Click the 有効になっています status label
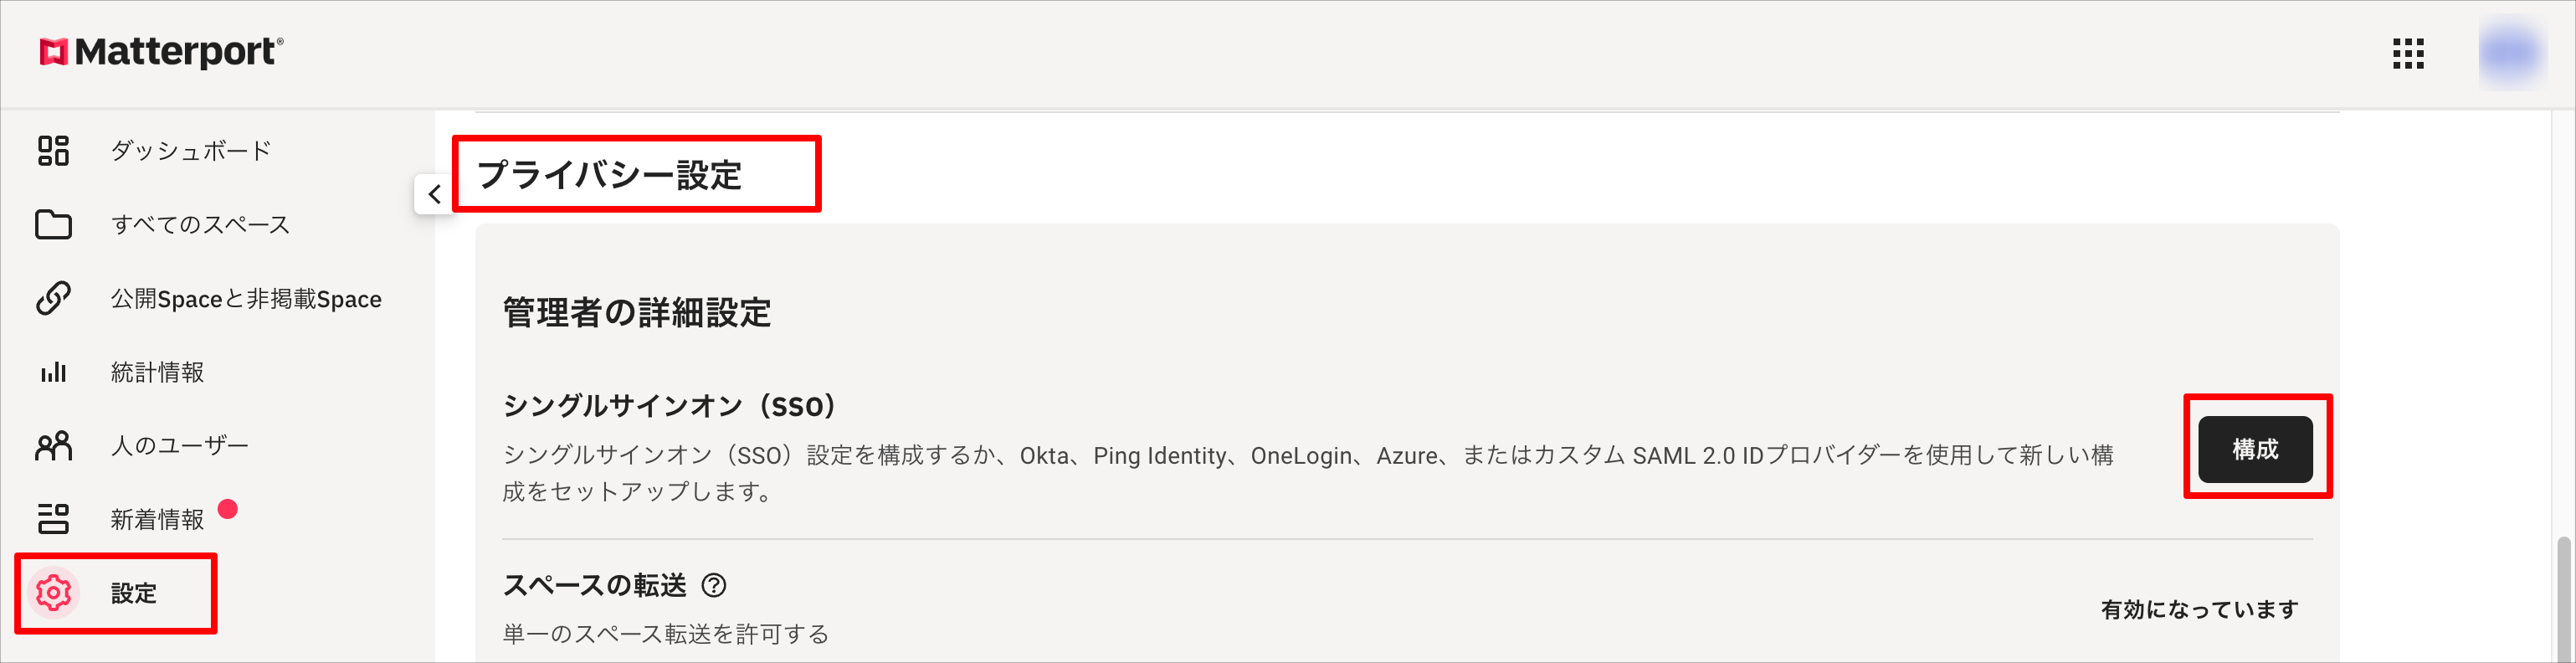The height and width of the screenshot is (663, 2576). pyautogui.click(x=2199, y=610)
